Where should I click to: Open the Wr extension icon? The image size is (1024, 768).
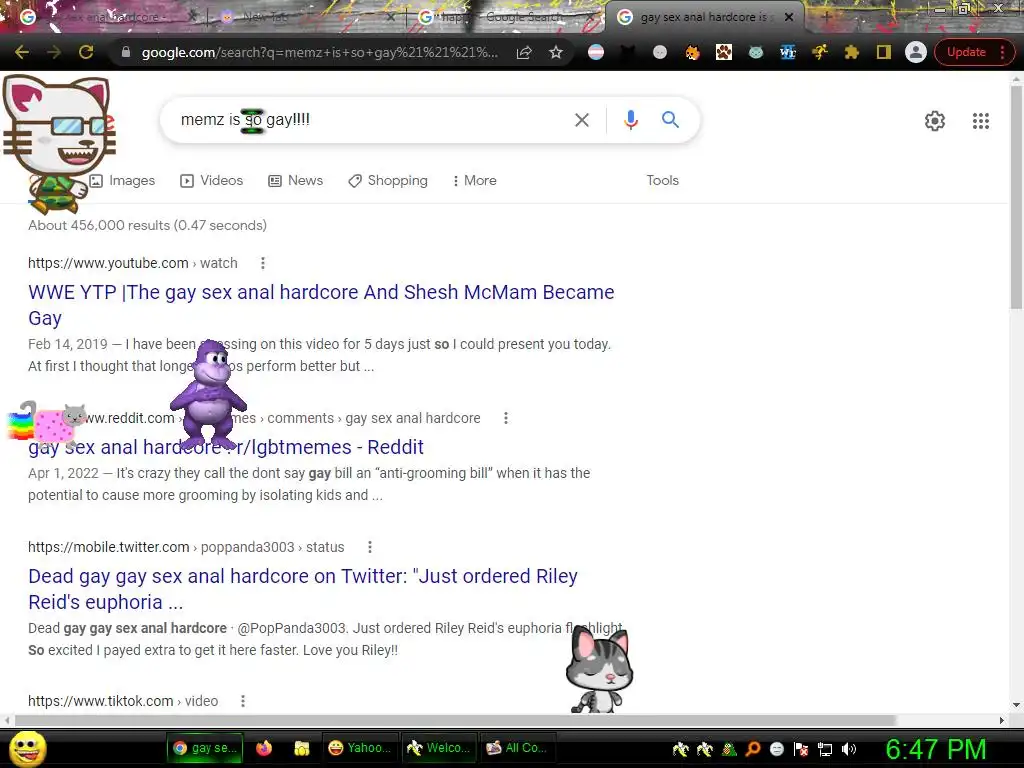788,52
